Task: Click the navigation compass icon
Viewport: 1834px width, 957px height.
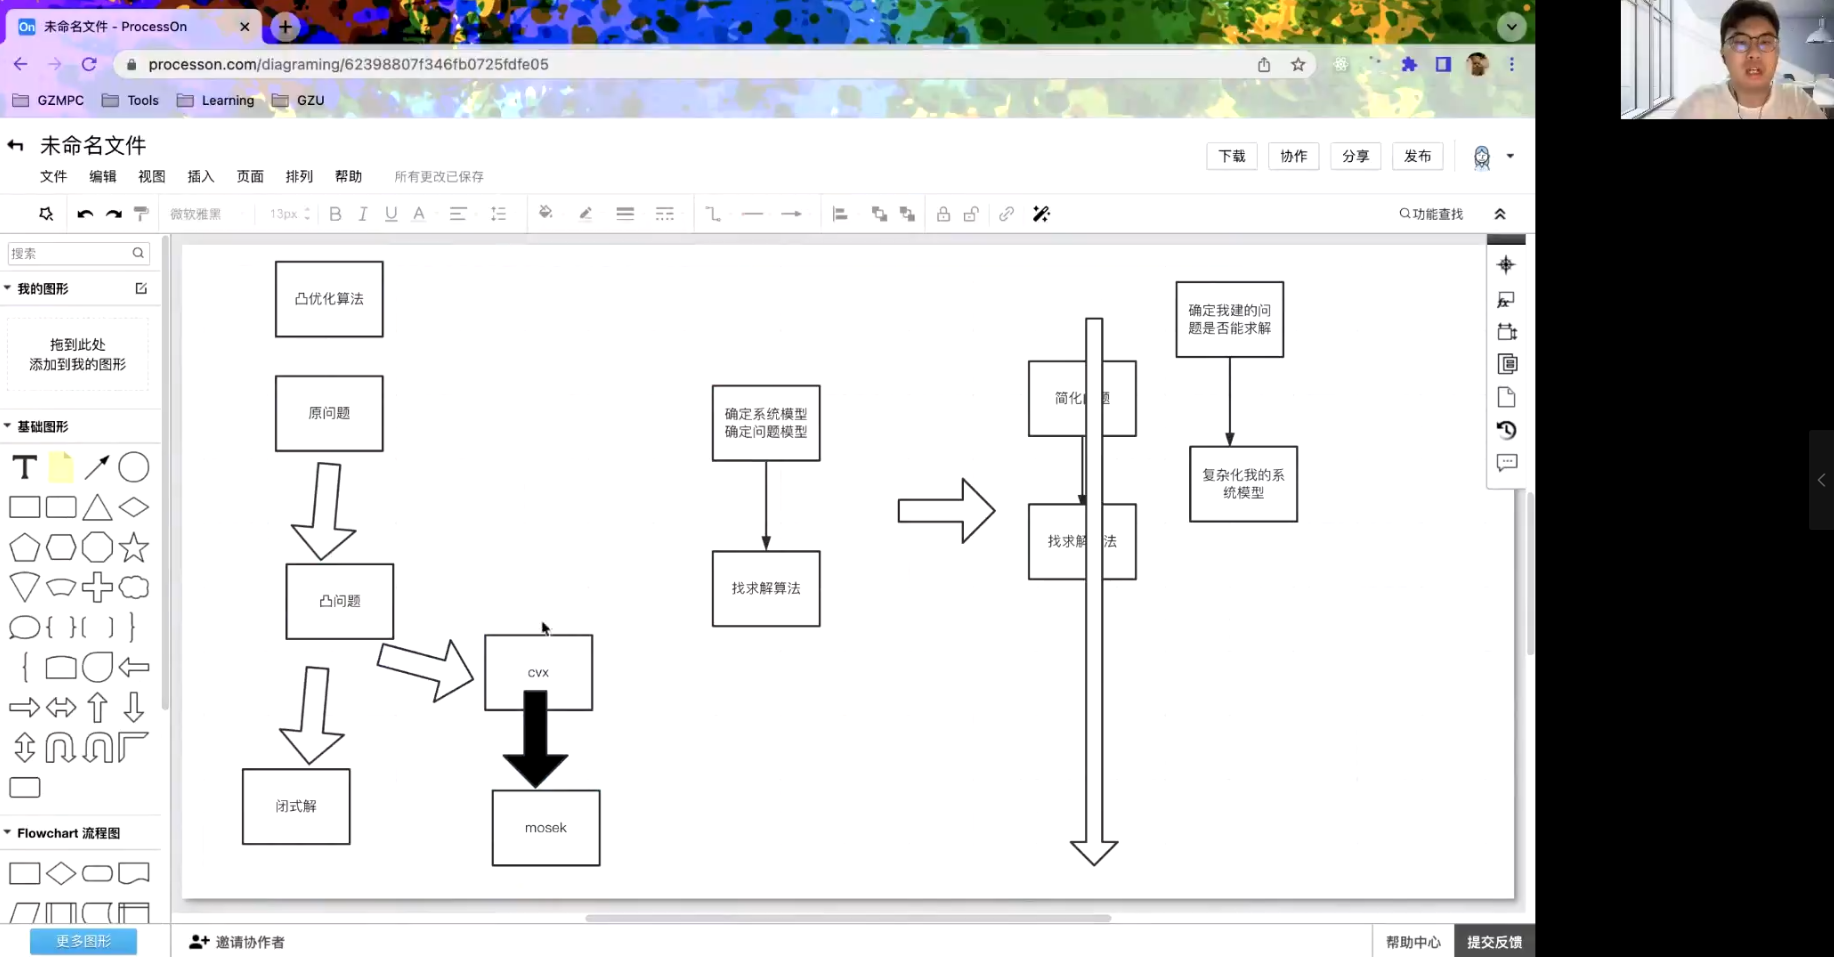Action: tap(1506, 265)
